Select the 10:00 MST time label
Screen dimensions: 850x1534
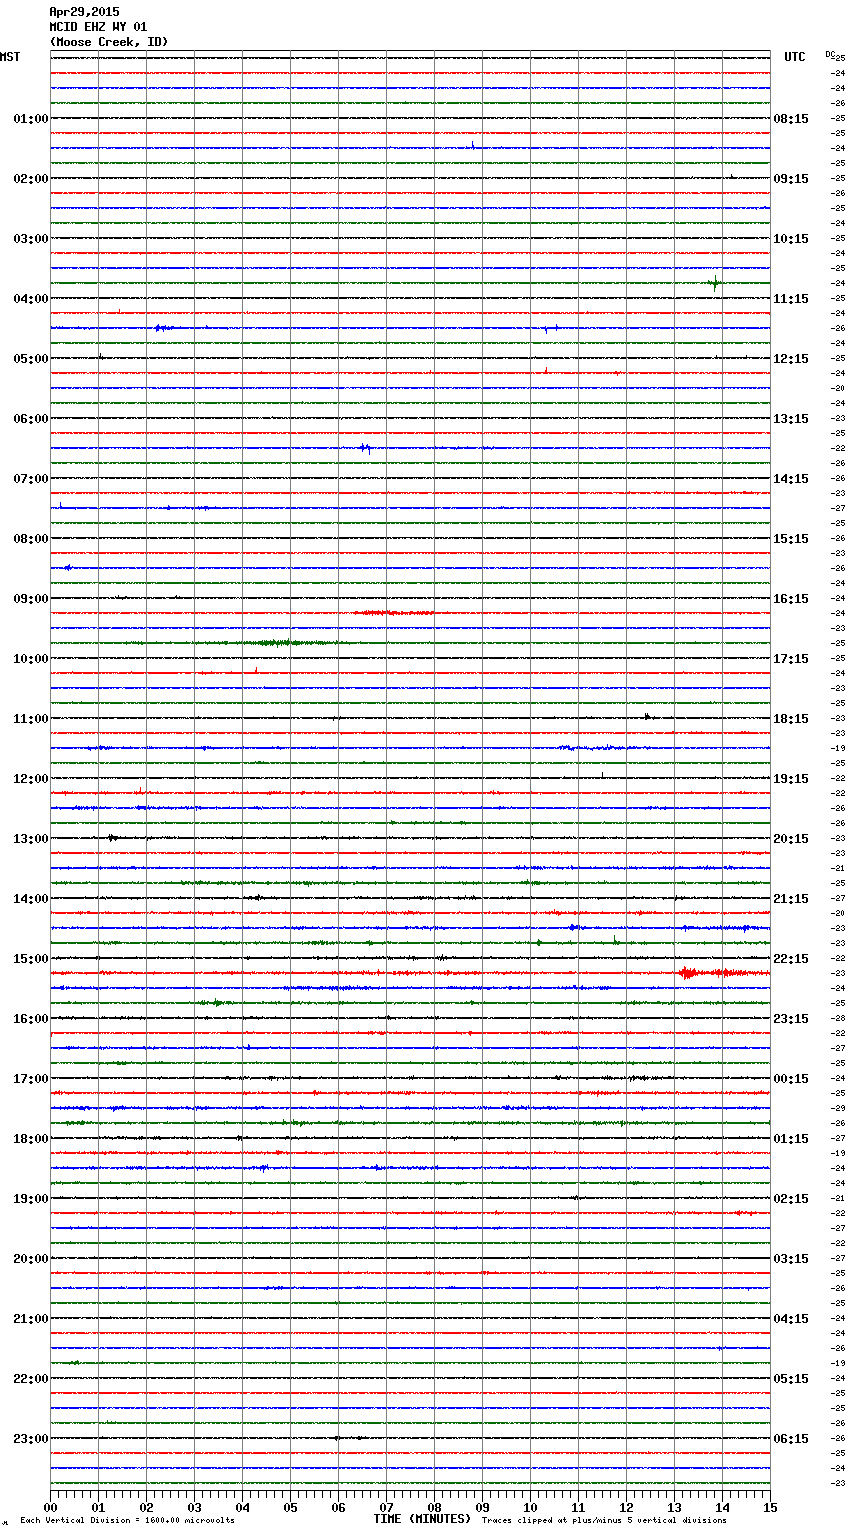[x=31, y=659]
